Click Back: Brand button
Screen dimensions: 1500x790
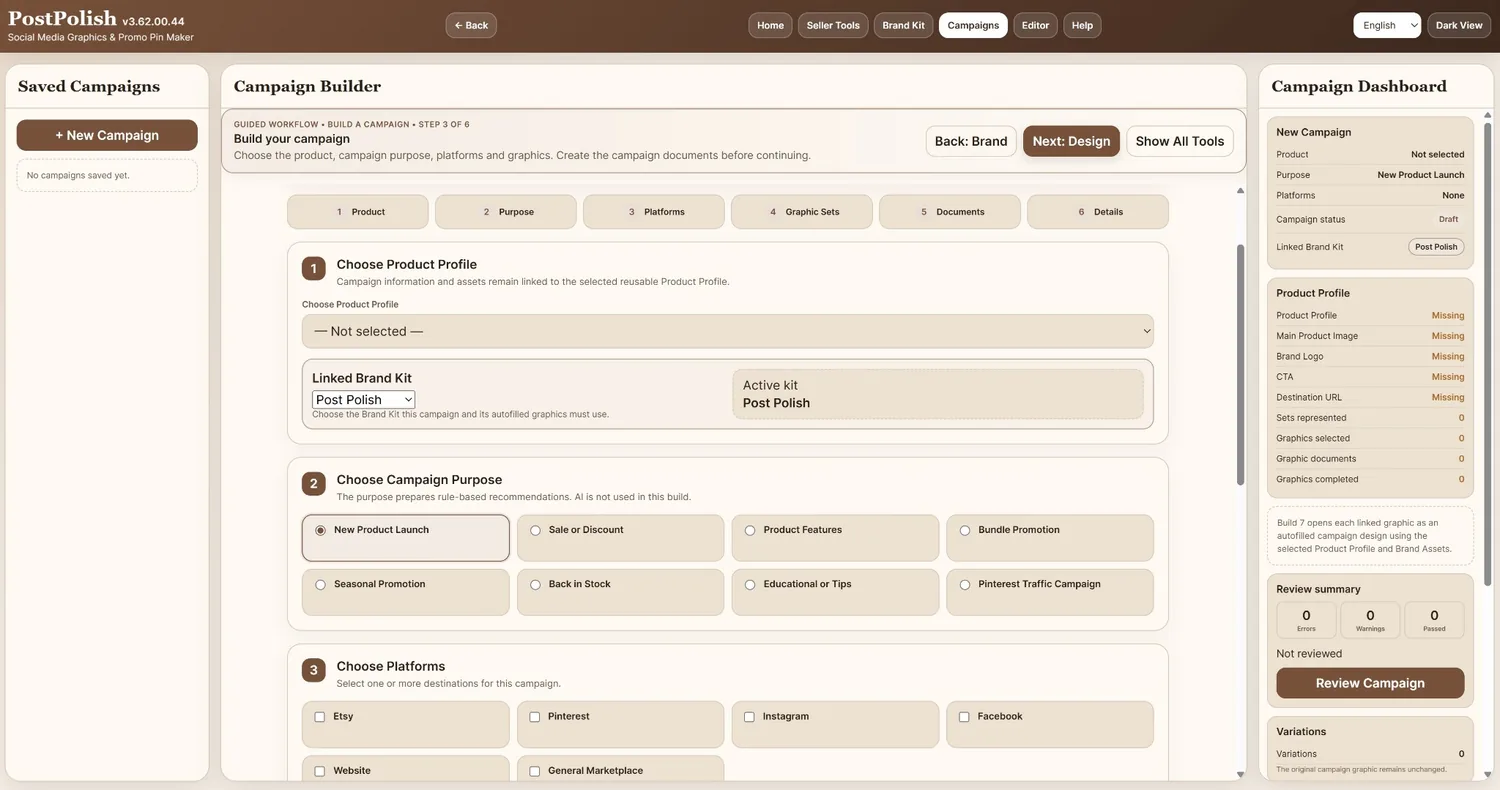[971, 141]
